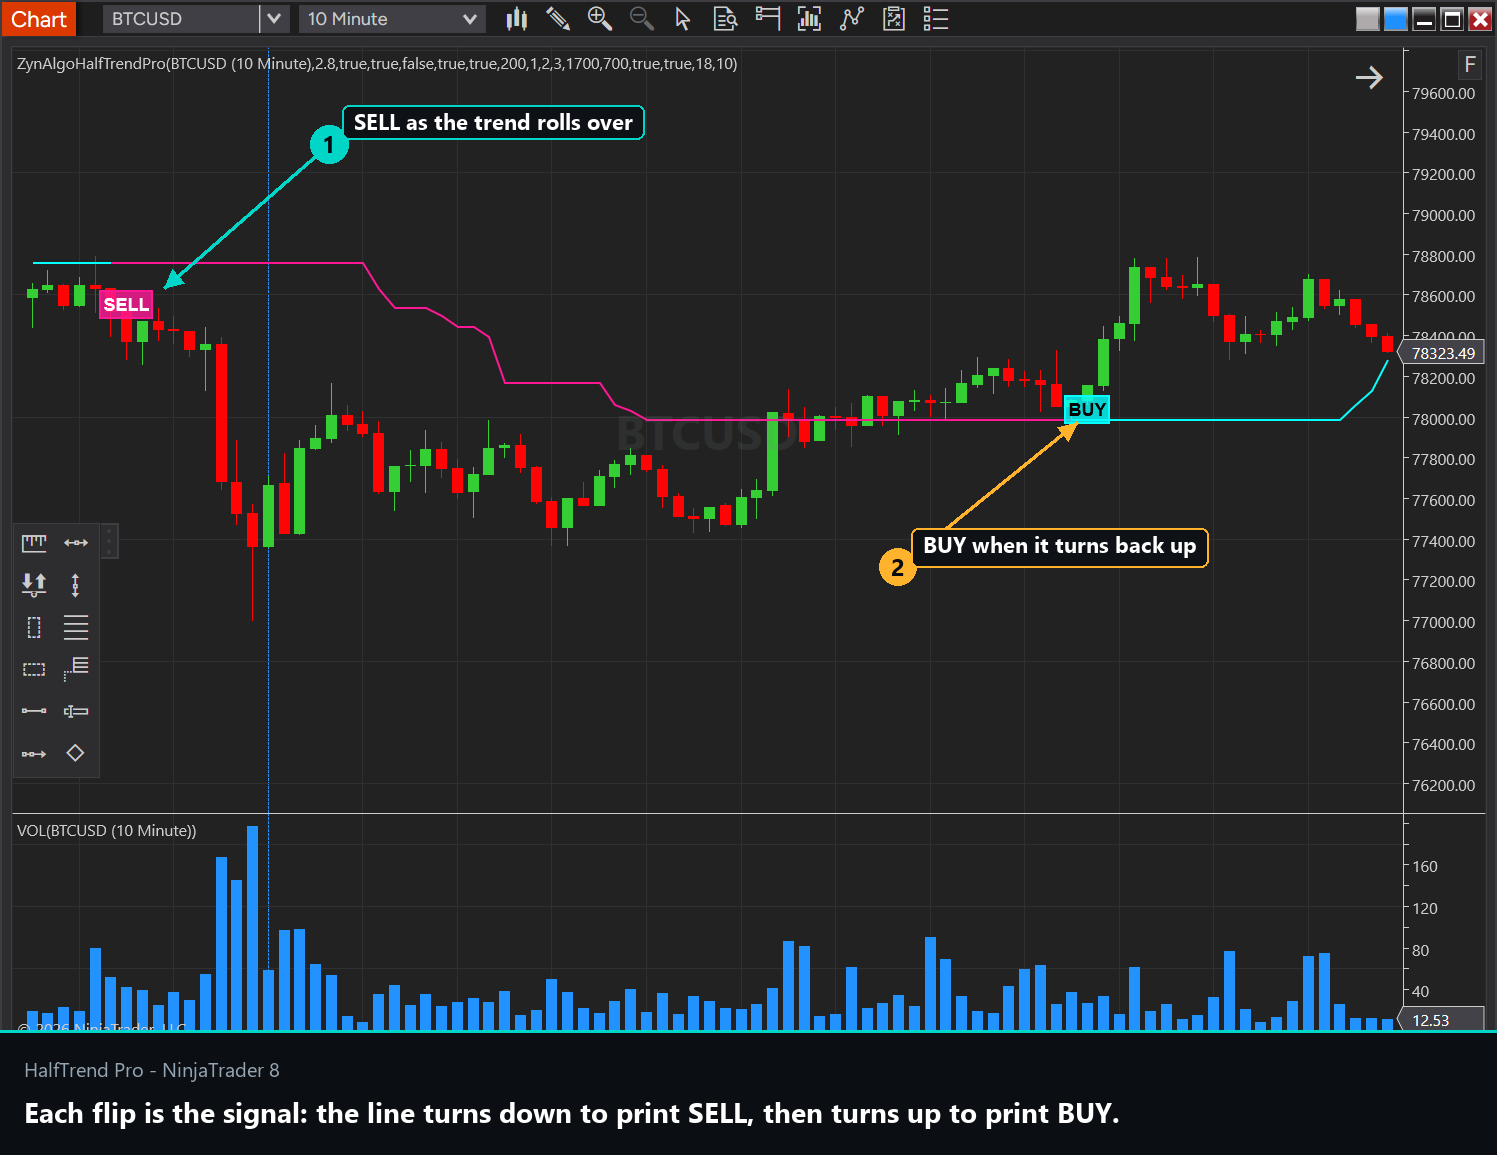This screenshot has width=1497, height=1155.
Task: Select the Arrow Line drawing tool
Action: click(x=34, y=753)
